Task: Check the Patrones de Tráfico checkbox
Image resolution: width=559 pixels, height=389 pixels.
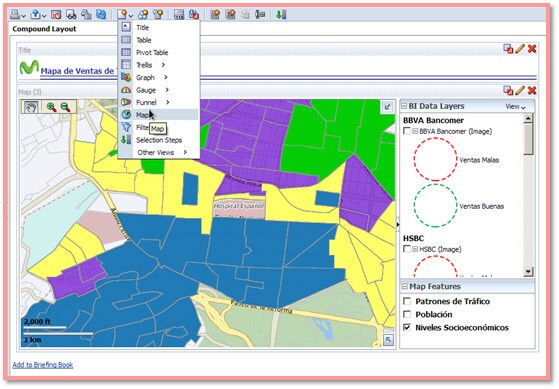Action: pos(407,301)
